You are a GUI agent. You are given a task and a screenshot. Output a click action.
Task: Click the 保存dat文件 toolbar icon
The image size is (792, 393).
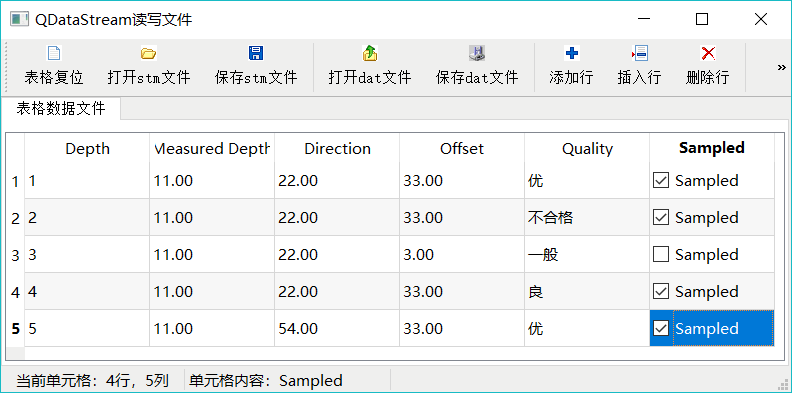click(x=477, y=53)
